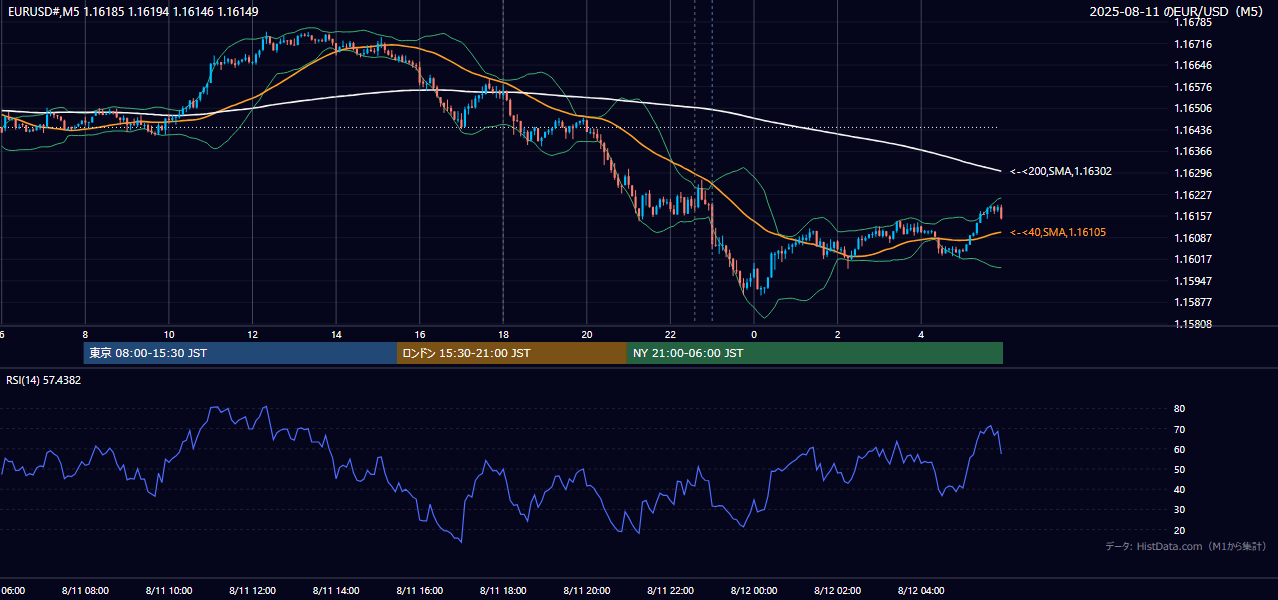Click RSI scale value 80
This screenshot has height=600, width=1278.
click(1180, 409)
